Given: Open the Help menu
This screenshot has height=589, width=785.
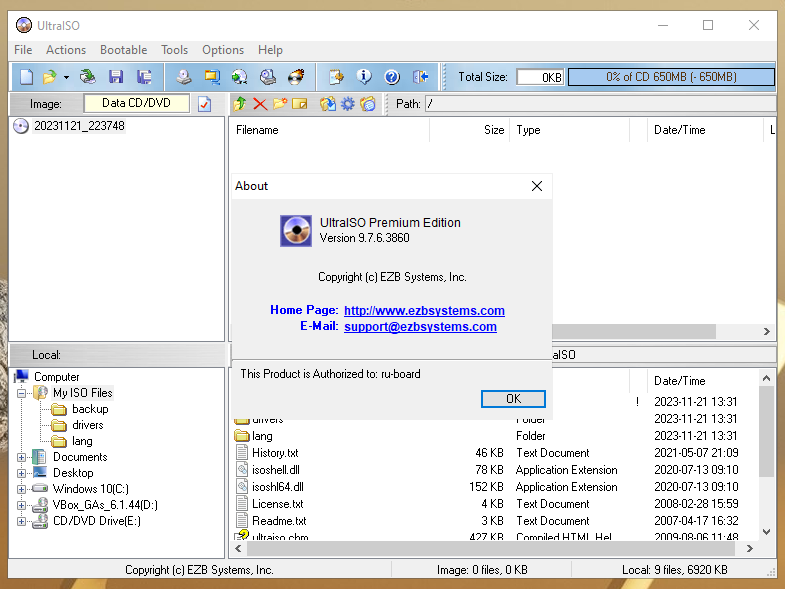Looking at the screenshot, I should [270, 50].
